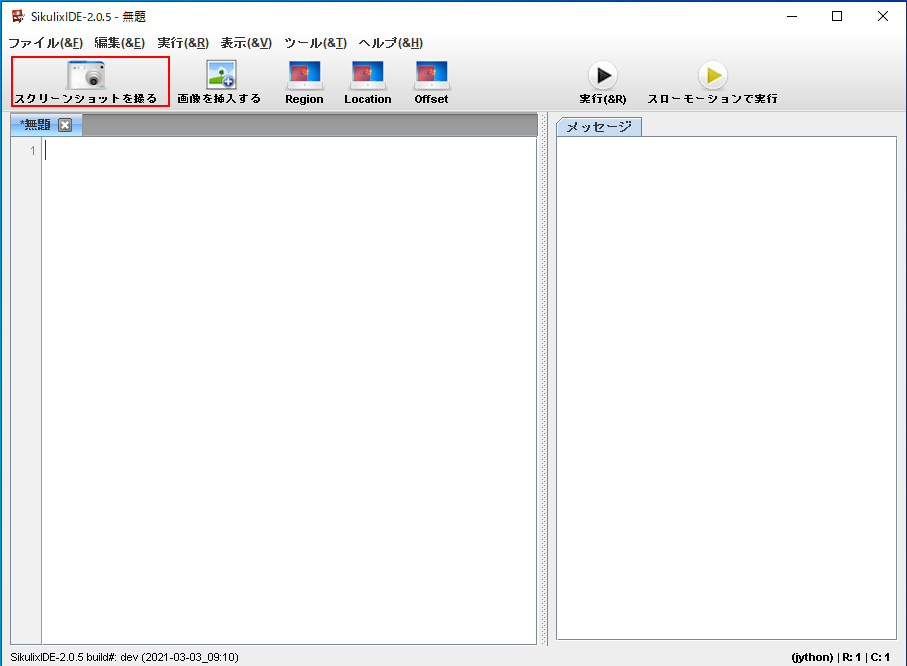907x666 pixels.
Task: Select the Location tool in the toolbar
Action: pos(367,76)
